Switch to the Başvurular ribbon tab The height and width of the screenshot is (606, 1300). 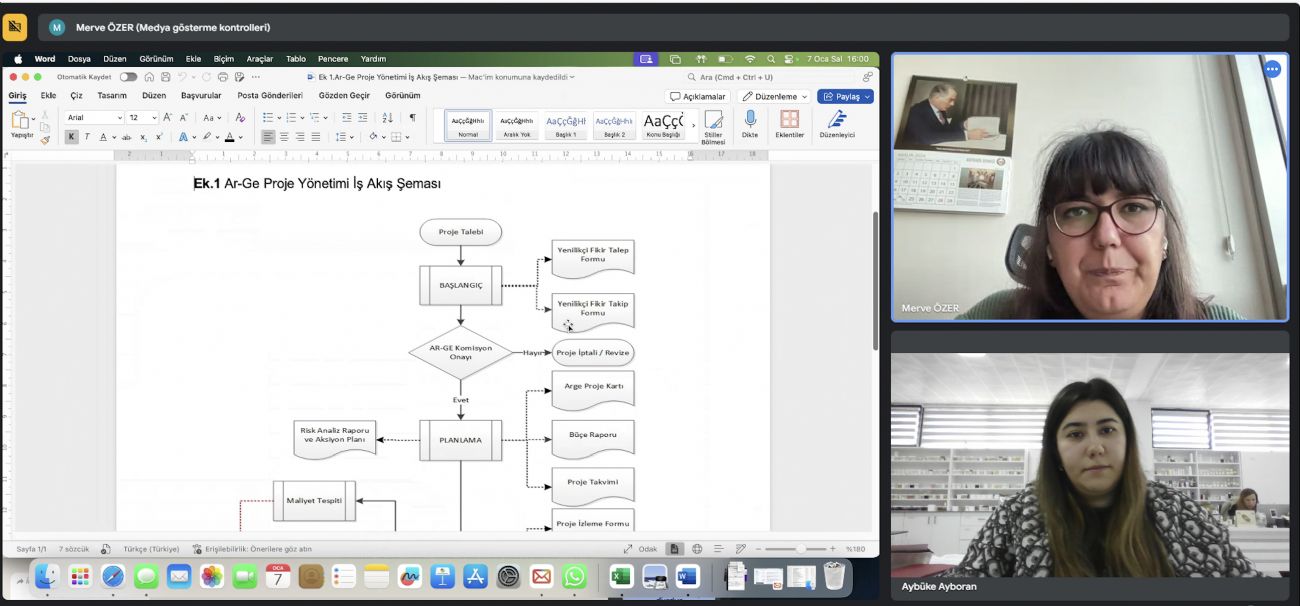click(201, 96)
